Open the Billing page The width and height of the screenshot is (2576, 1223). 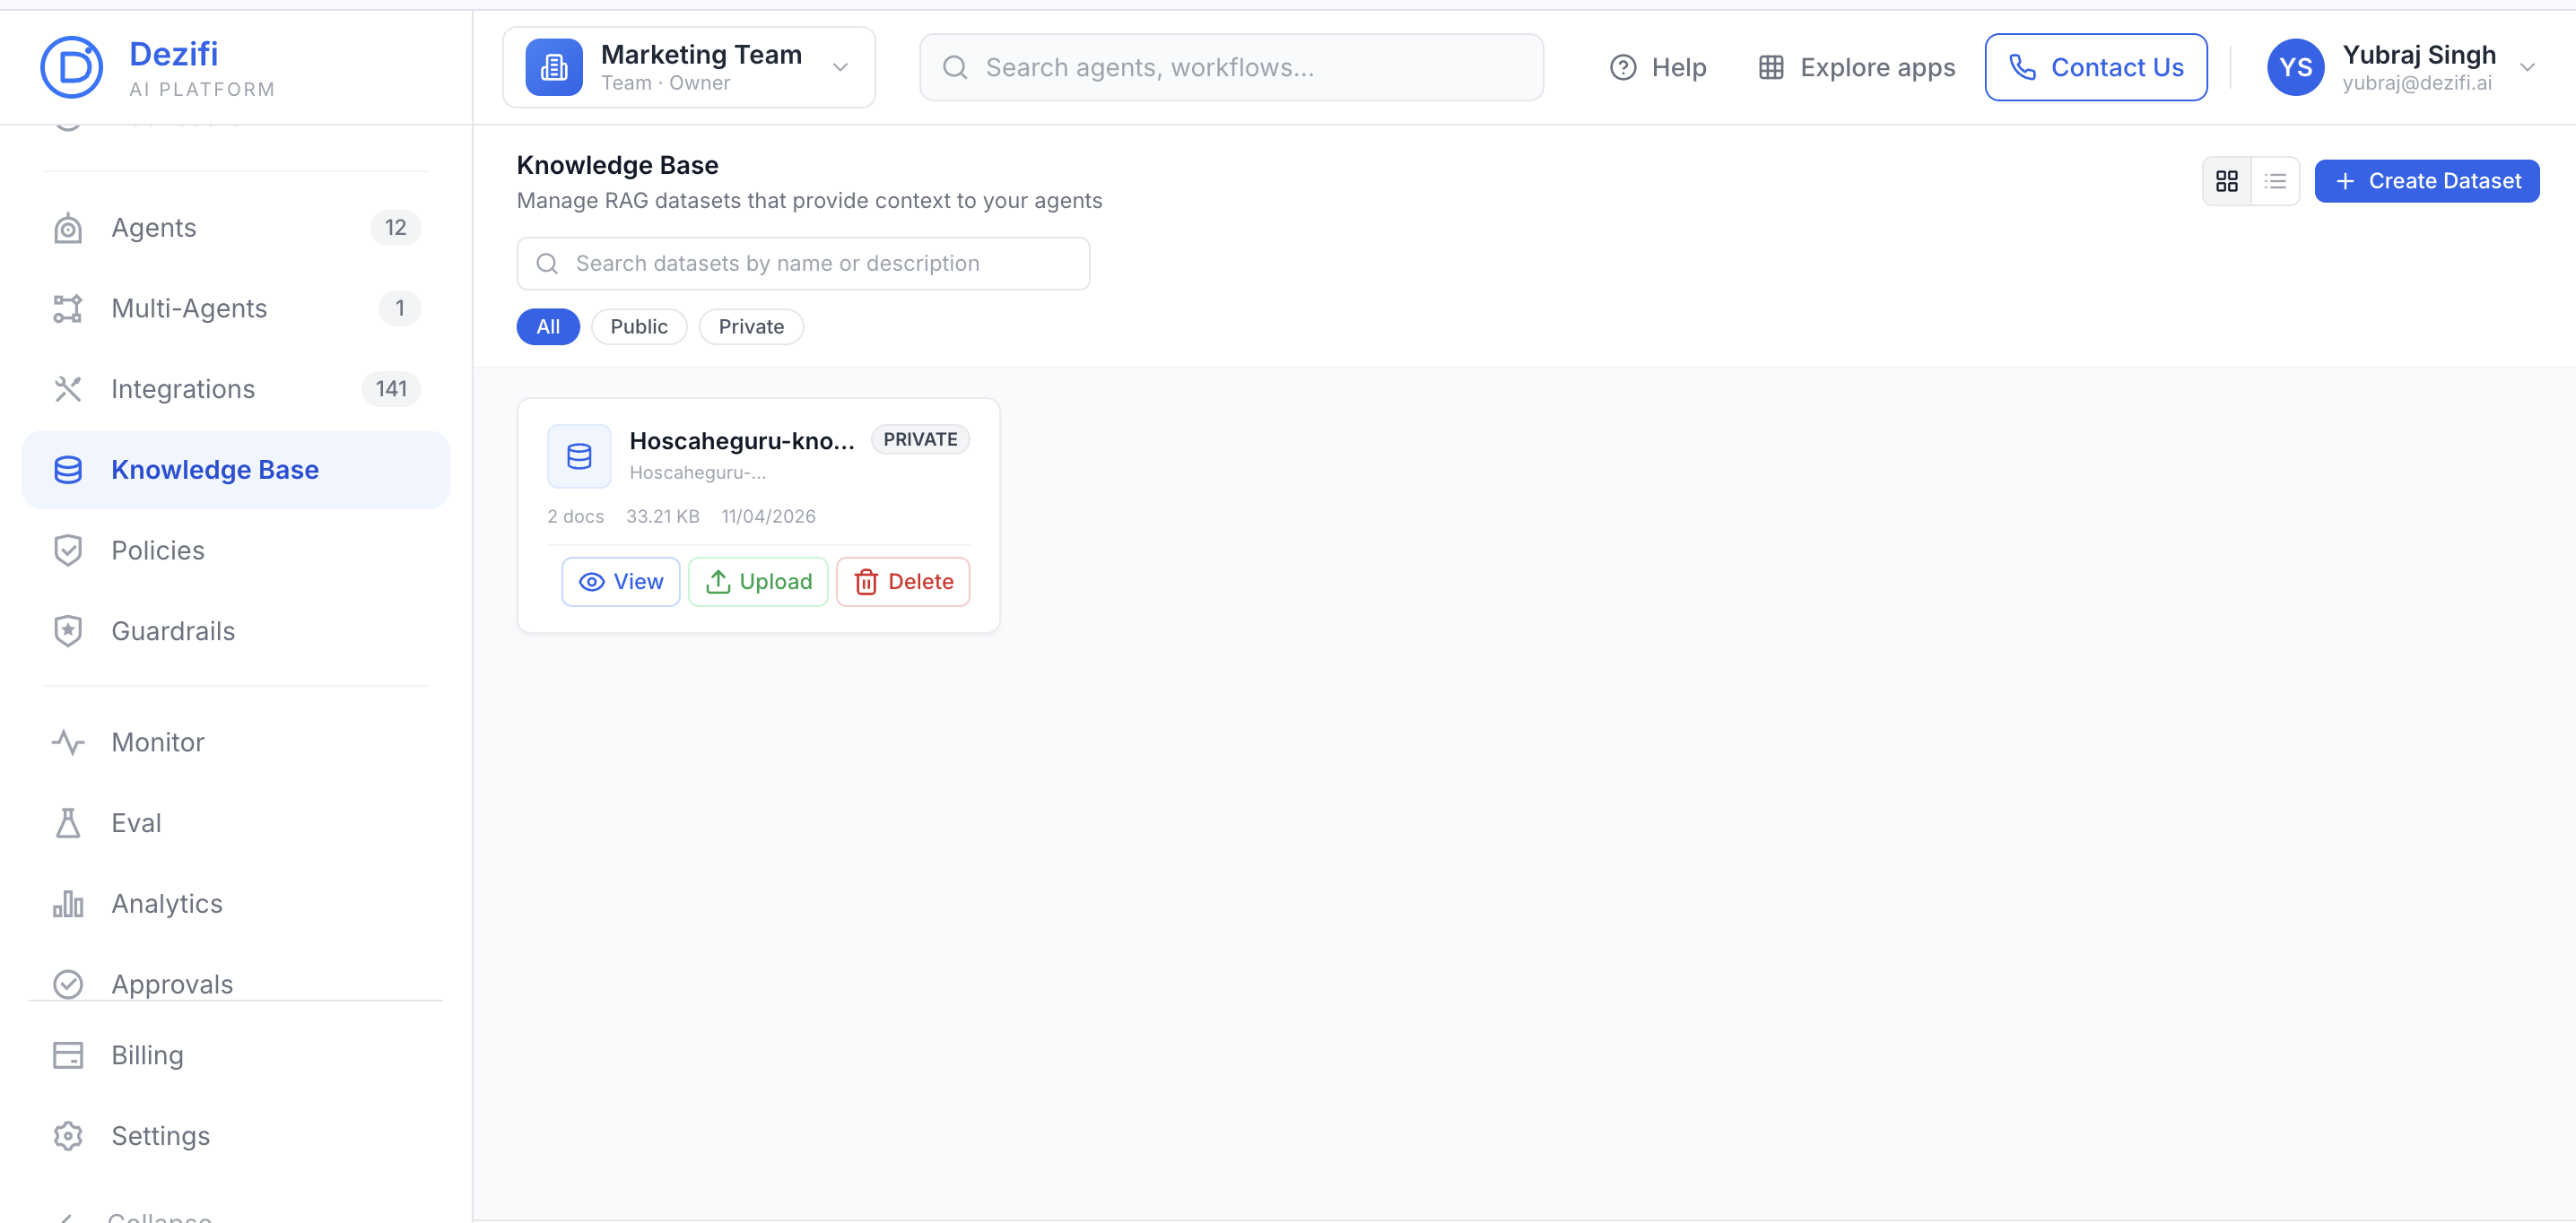click(x=236, y=1055)
